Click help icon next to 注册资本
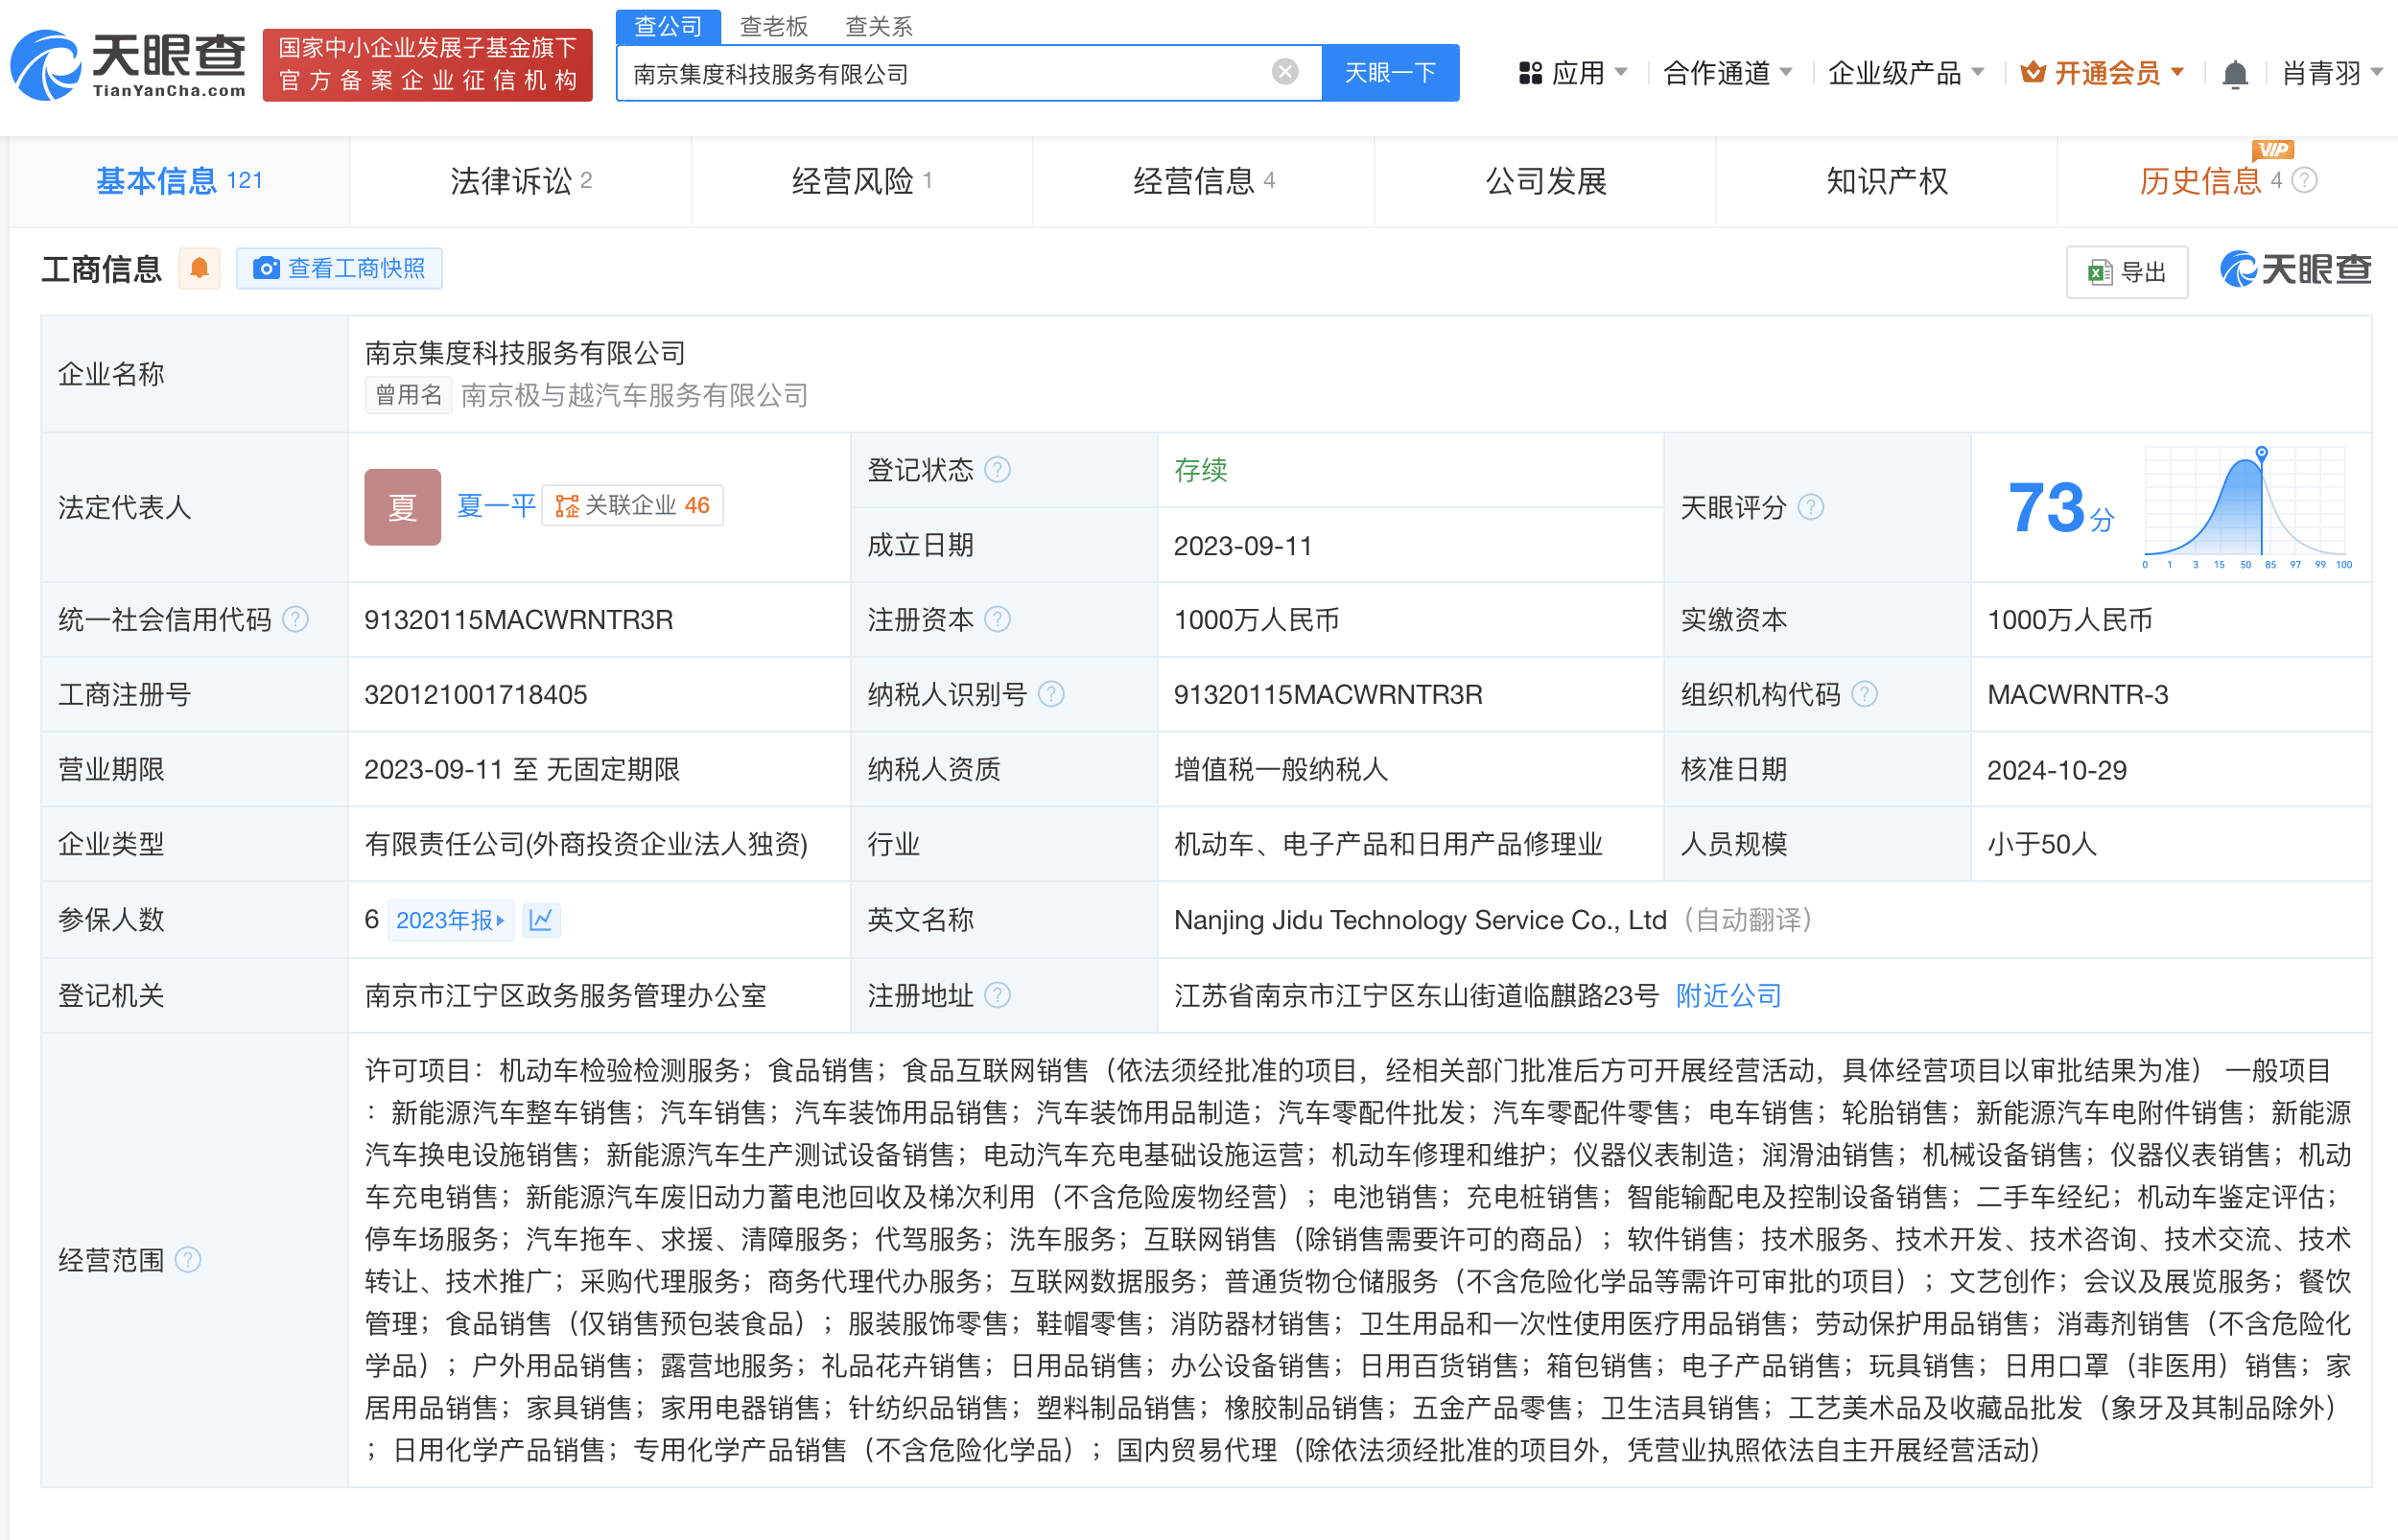2398x1540 pixels. (997, 619)
